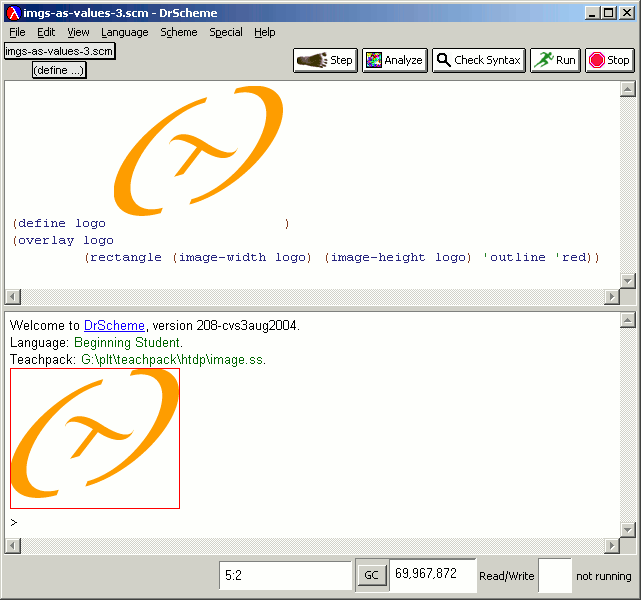Click the interactions pane scroll right arrow
Image resolution: width=641 pixels, height=600 pixels.
(x=612, y=546)
